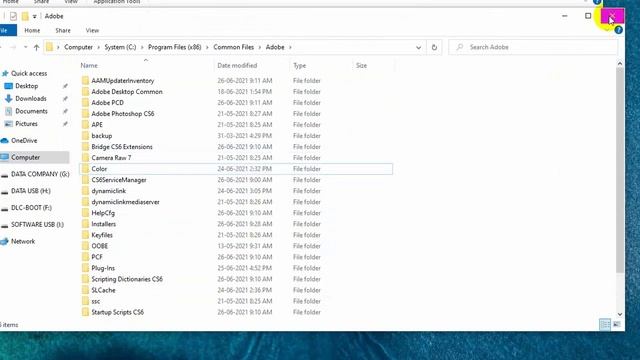Click the New folder quick access icon

click(x=25, y=16)
